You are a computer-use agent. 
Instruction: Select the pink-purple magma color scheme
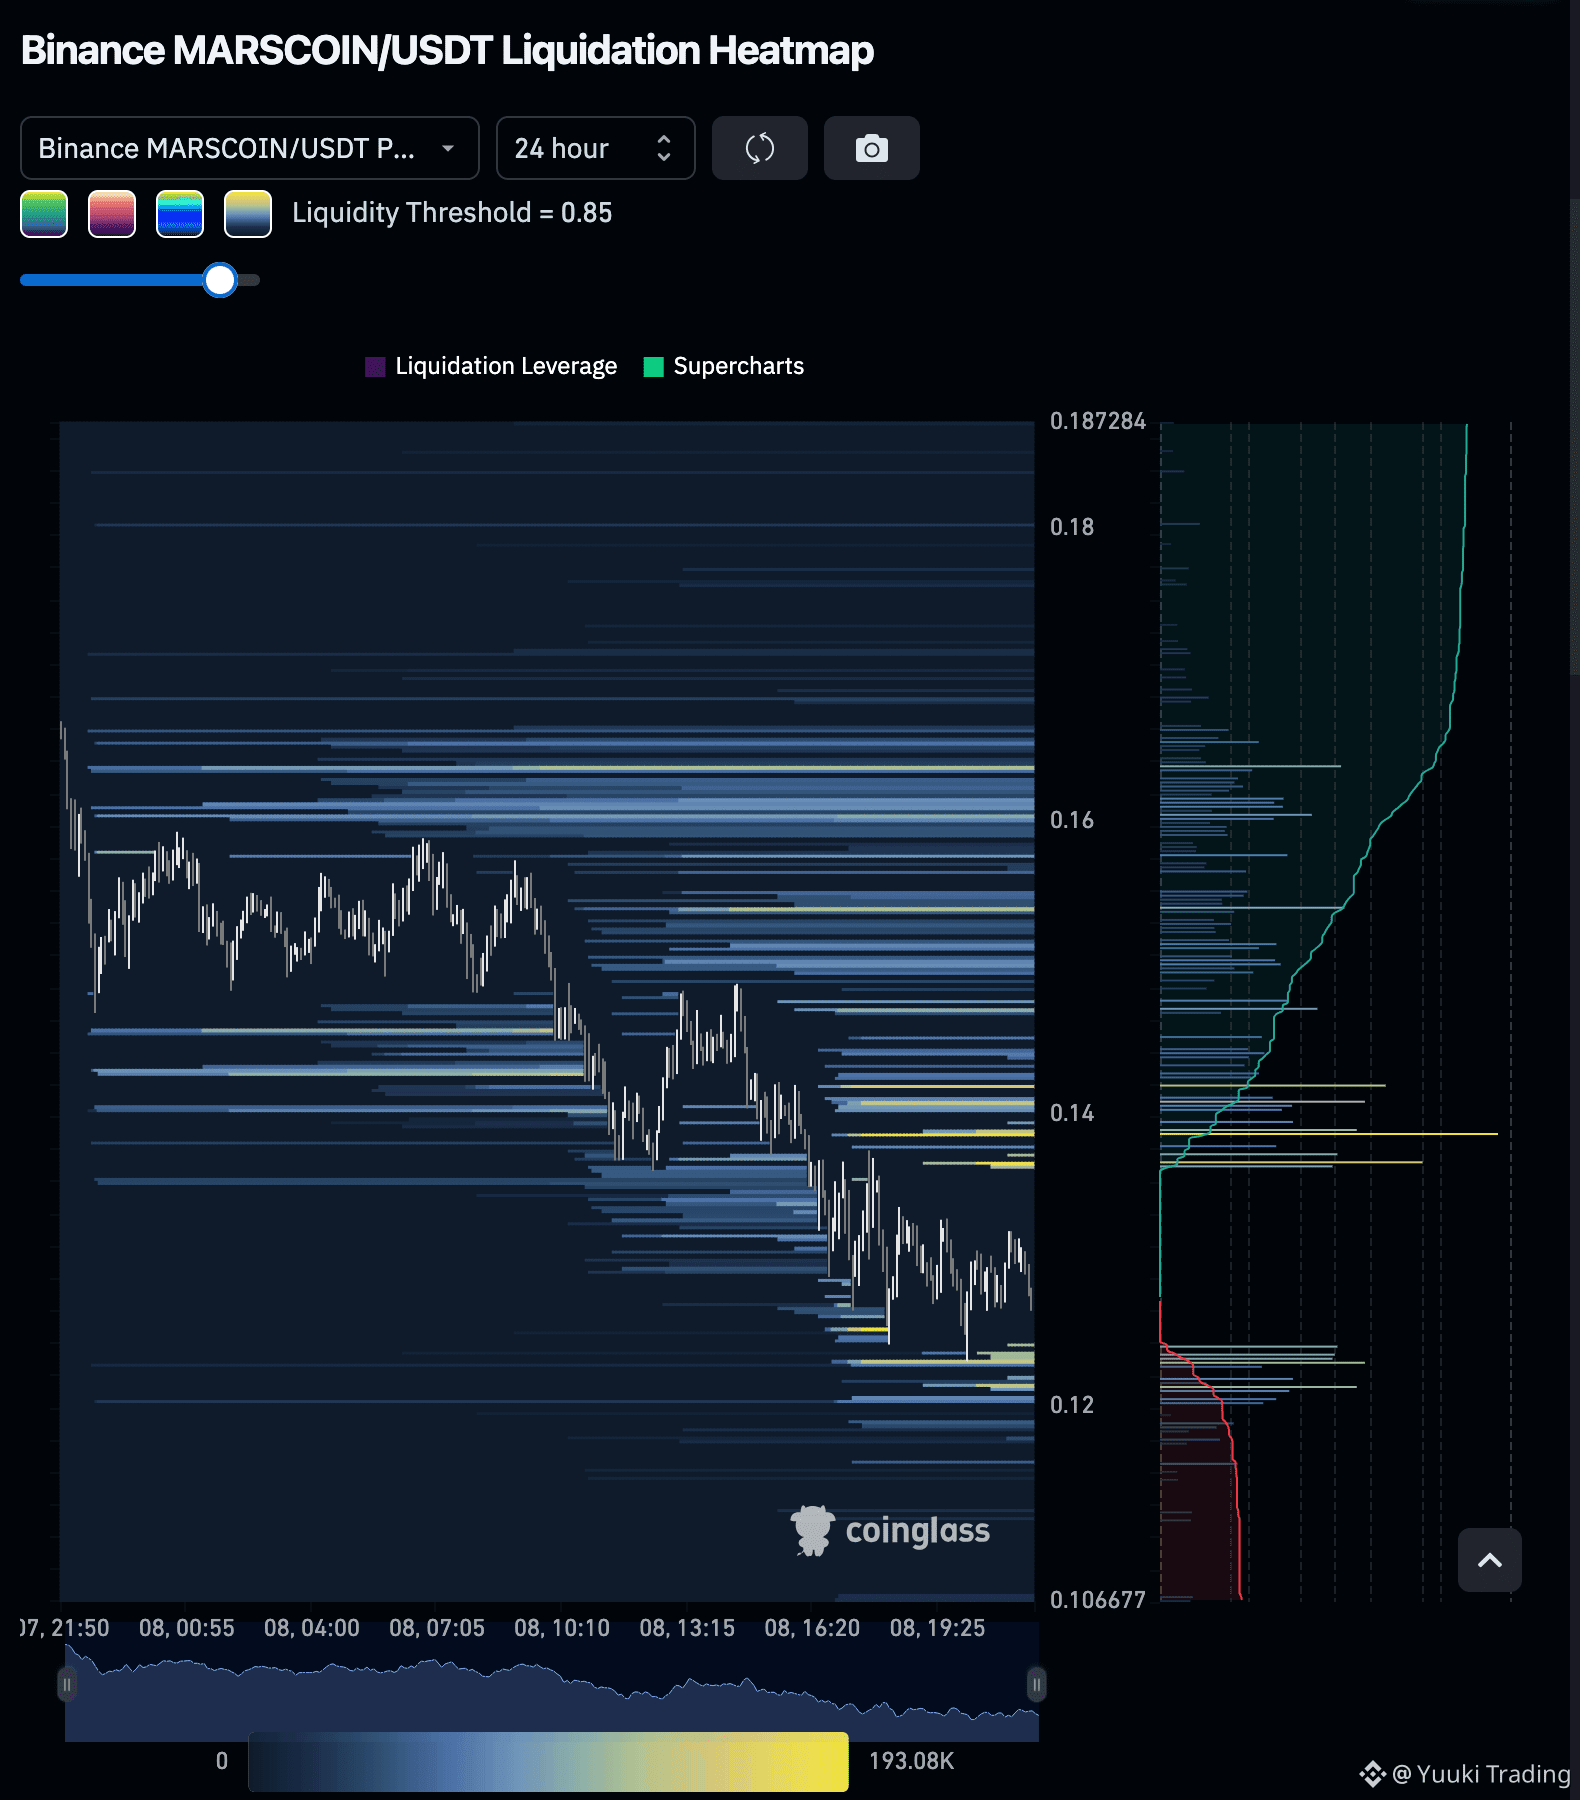pos(112,214)
